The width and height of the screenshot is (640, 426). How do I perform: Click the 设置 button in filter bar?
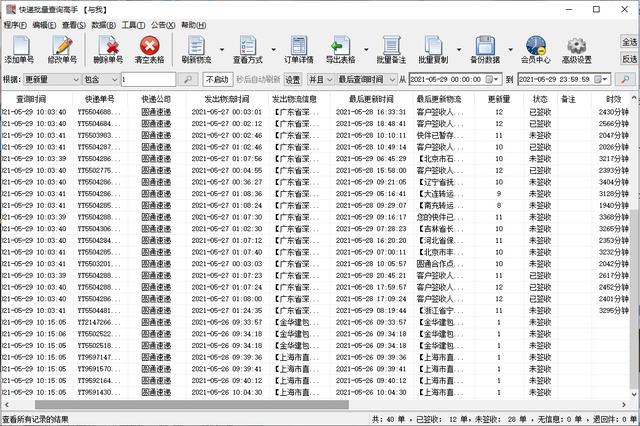(x=293, y=80)
